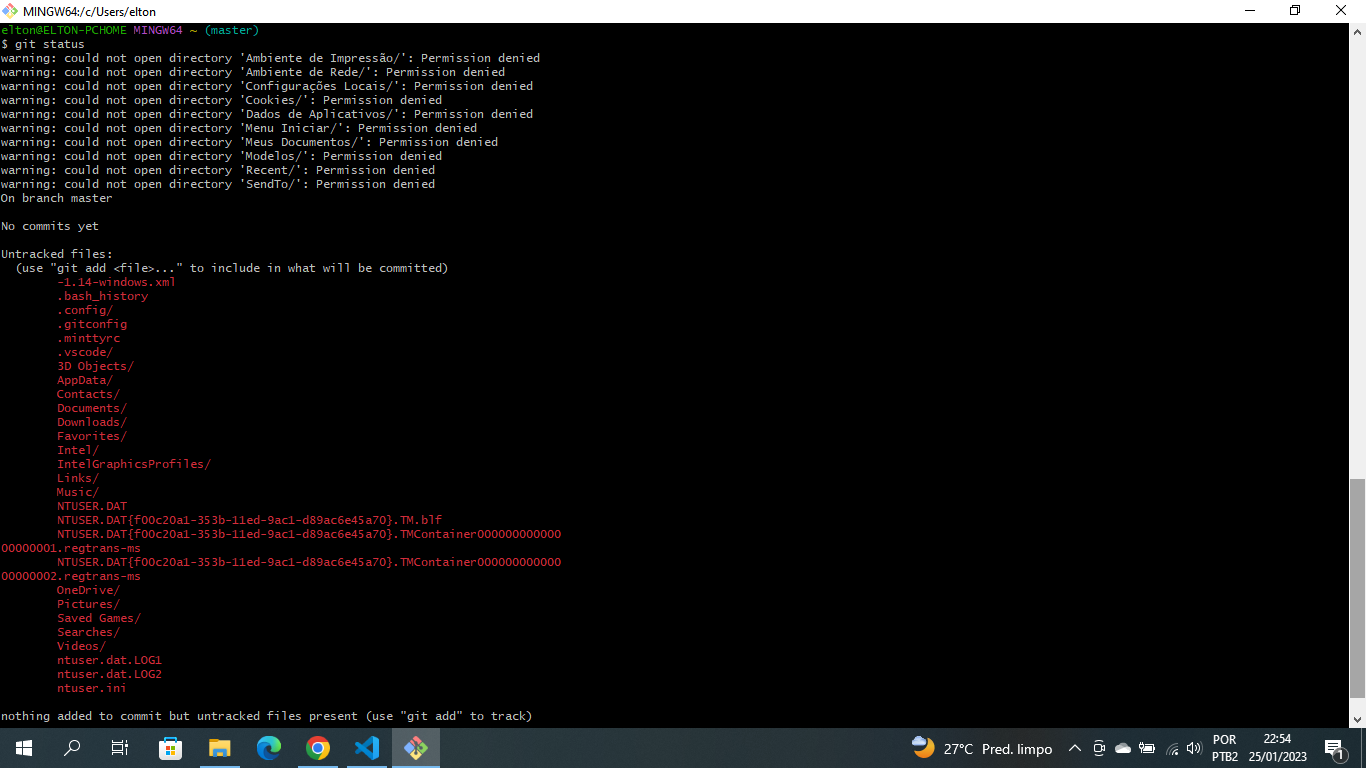Switch input language POR PTB2
Image resolution: width=1366 pixels, height=768 pixels.
(x=1225, y=748)
